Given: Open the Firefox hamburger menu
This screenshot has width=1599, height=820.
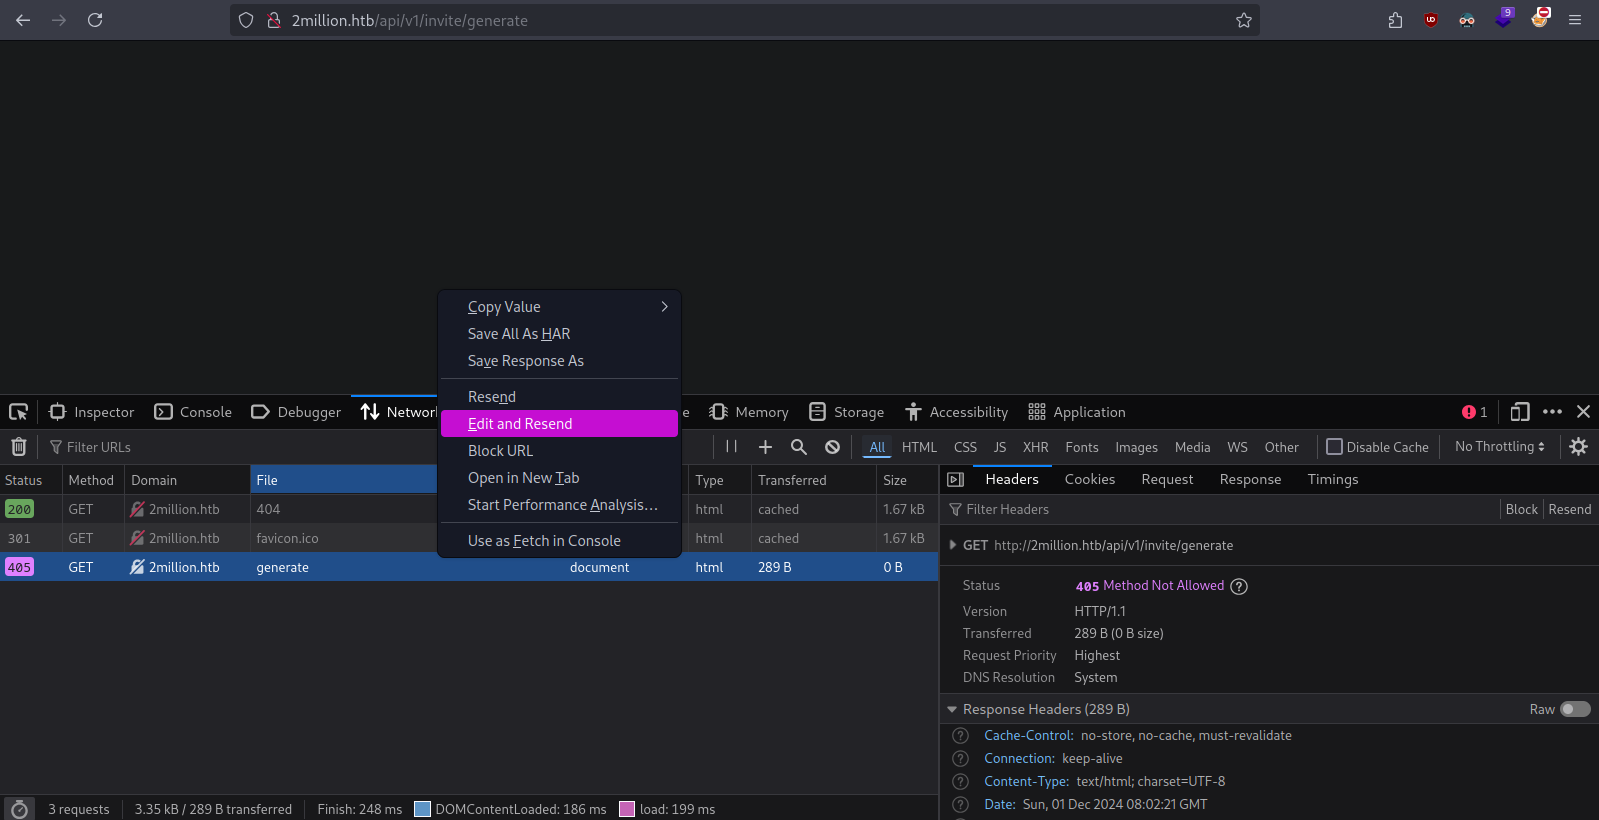Looking at the screenshot, I should coord(1575,20).
